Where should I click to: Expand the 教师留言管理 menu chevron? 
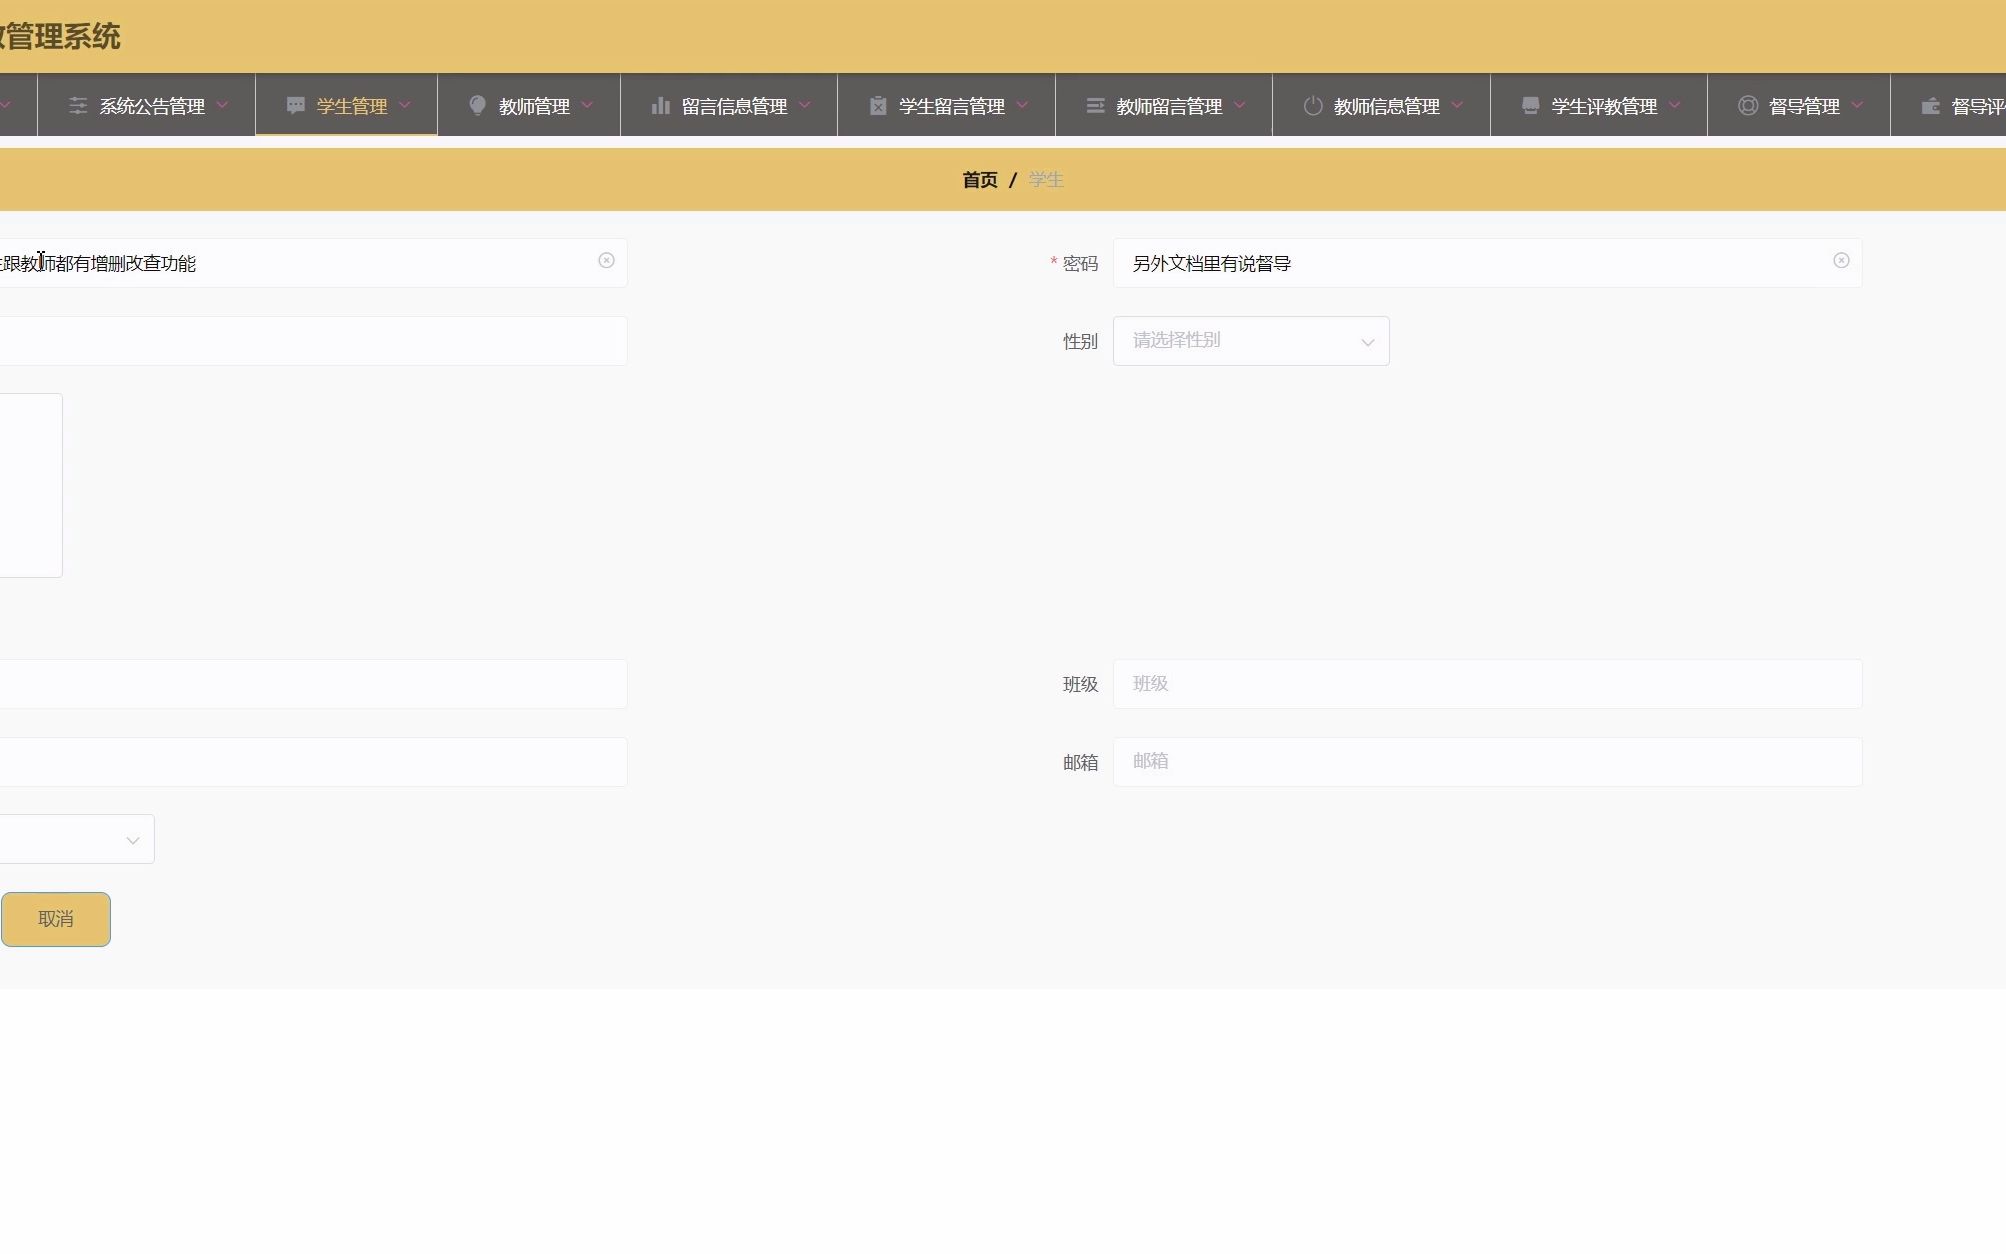point(1240,105)
